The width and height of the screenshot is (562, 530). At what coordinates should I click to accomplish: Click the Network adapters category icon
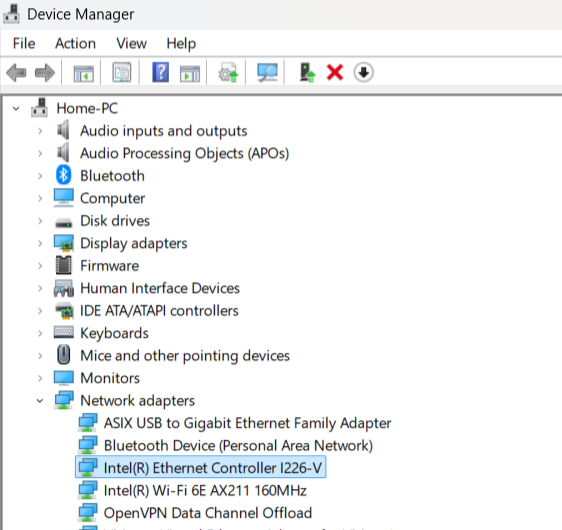click(64, 400)
